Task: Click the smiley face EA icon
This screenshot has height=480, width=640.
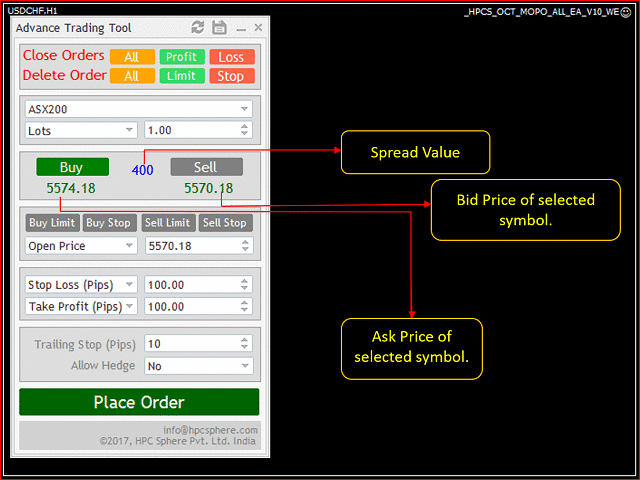Action: pos(625,12)
